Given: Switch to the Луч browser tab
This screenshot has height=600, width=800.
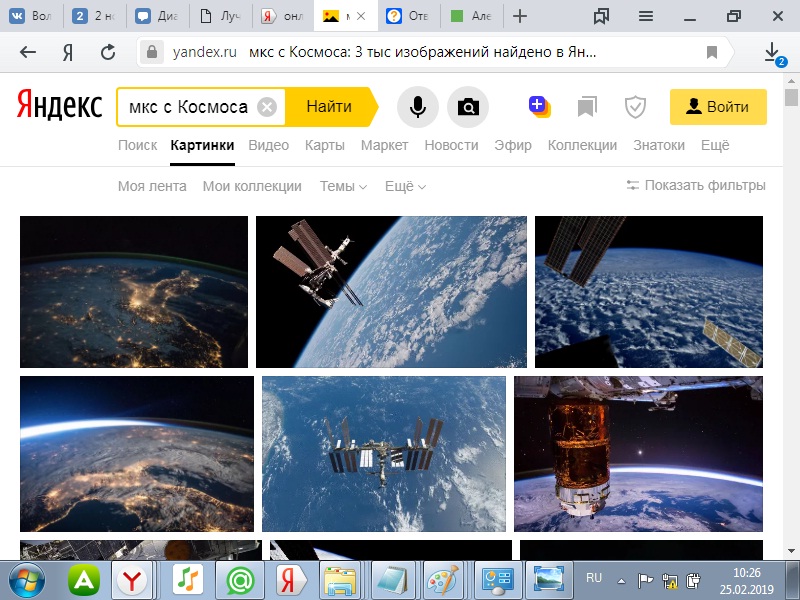Looking at the screenshot, I should pos(220,16).
